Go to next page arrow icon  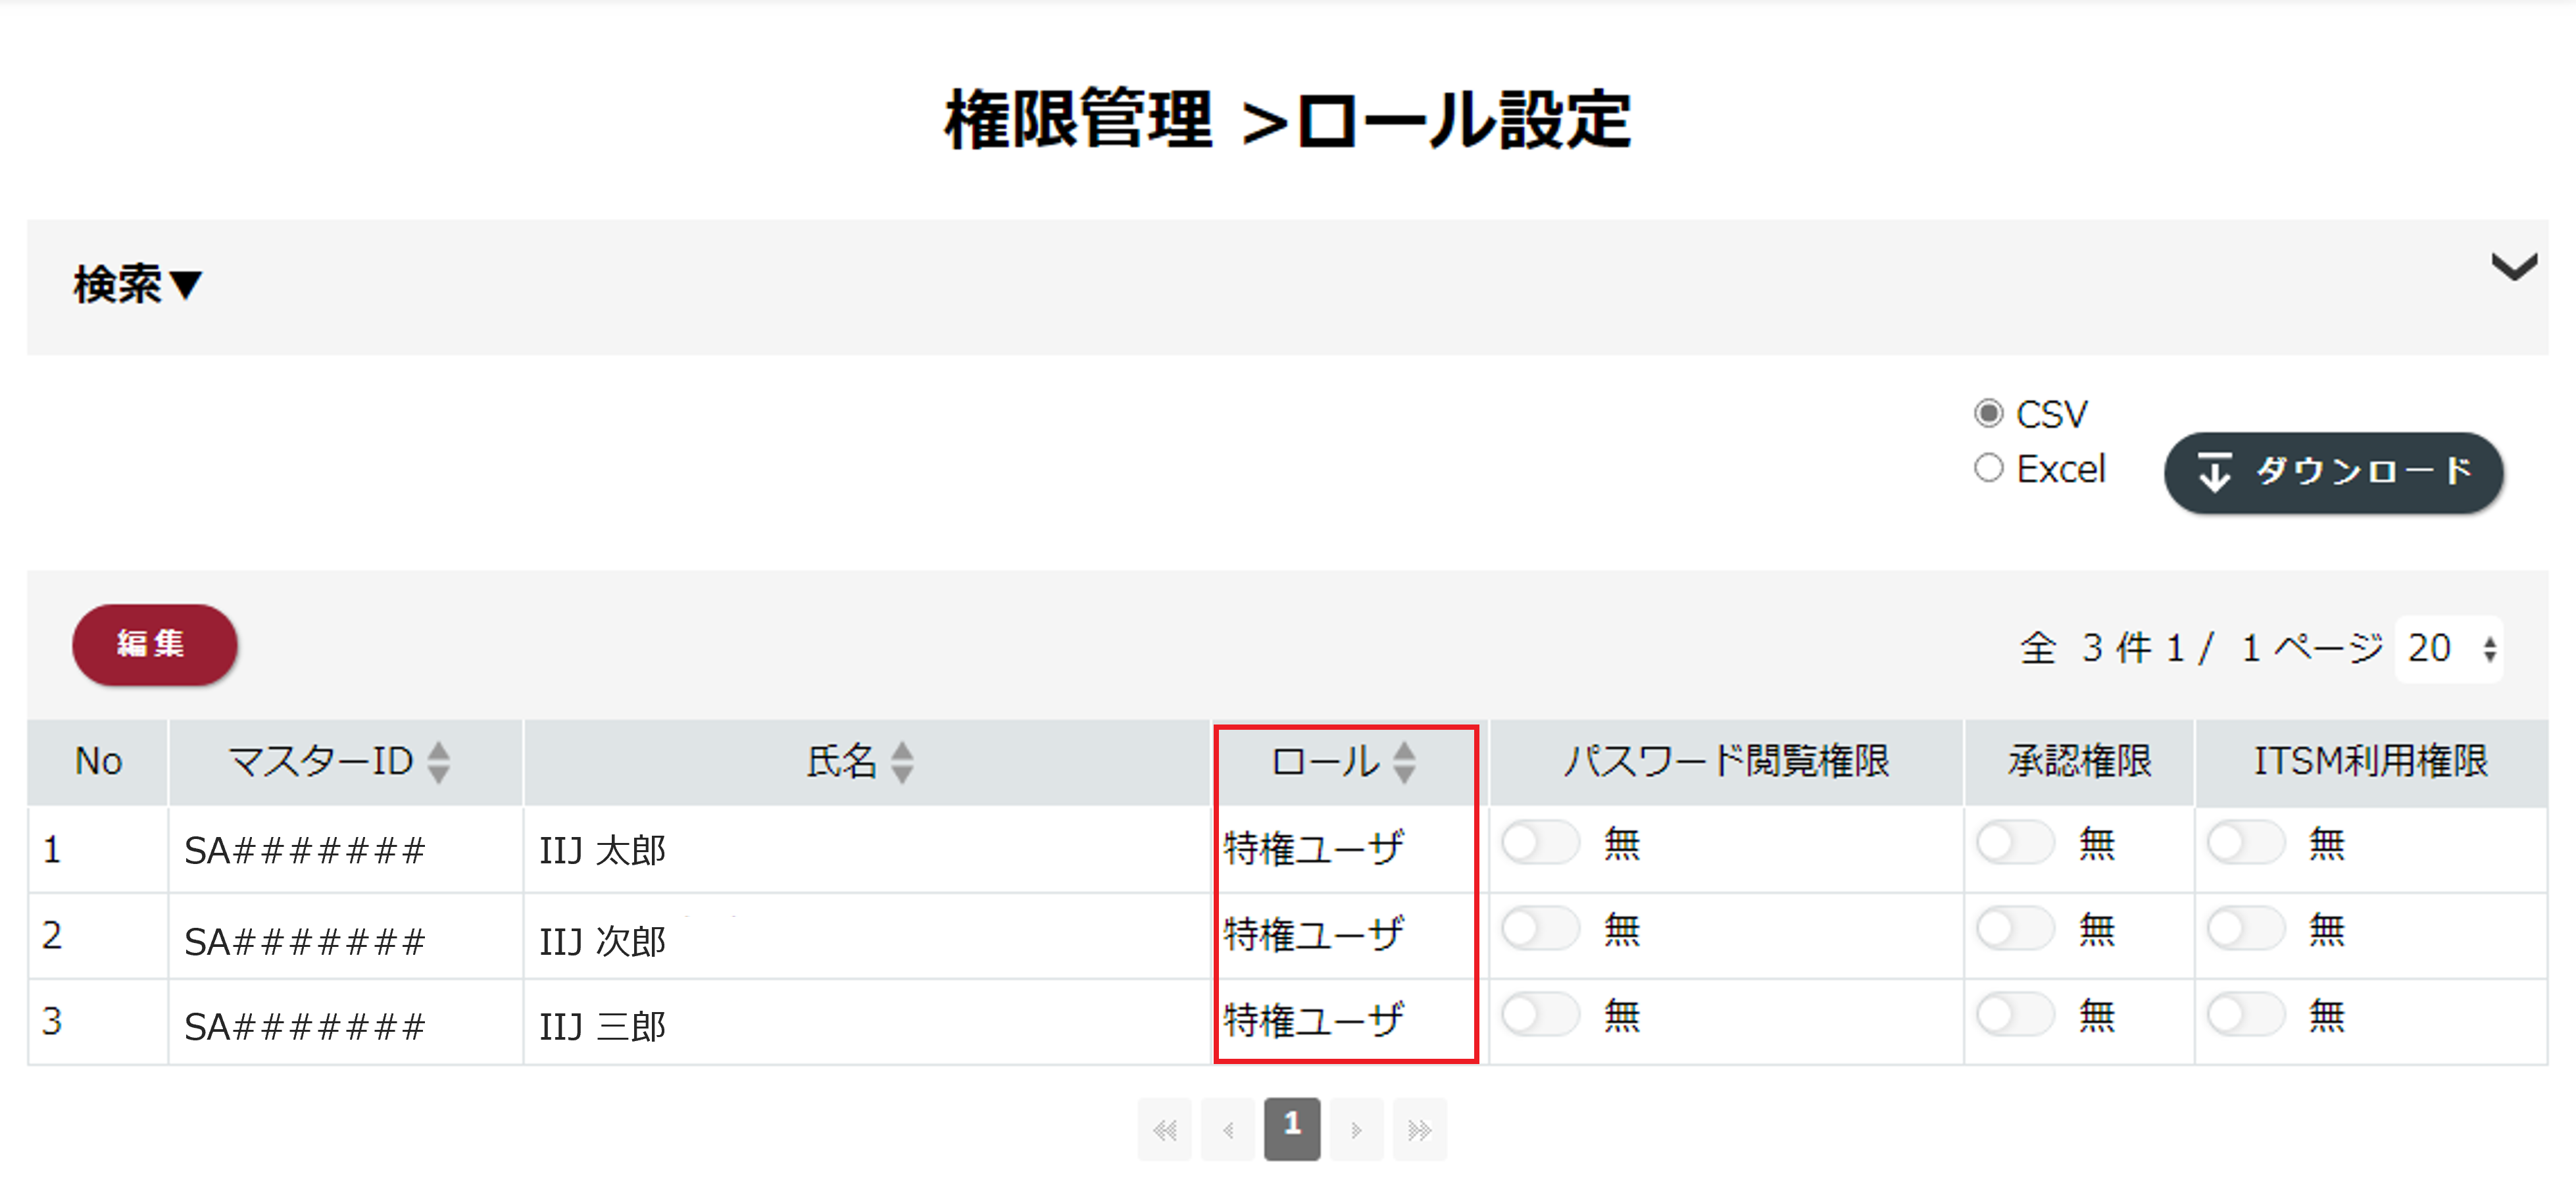[1356, 1130]
